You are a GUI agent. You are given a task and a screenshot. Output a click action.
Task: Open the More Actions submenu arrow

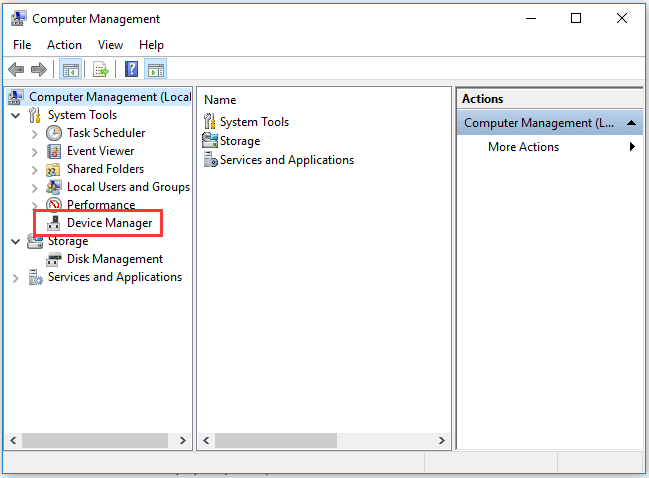[632, 147]
